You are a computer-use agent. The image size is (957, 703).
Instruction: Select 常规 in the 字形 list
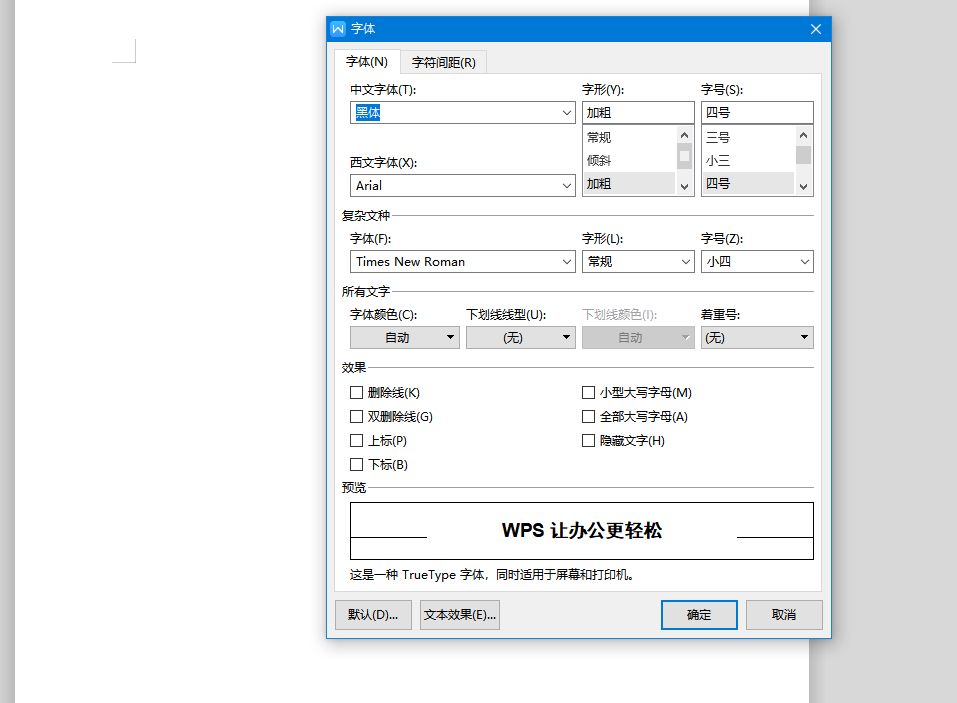pos(630,137)
